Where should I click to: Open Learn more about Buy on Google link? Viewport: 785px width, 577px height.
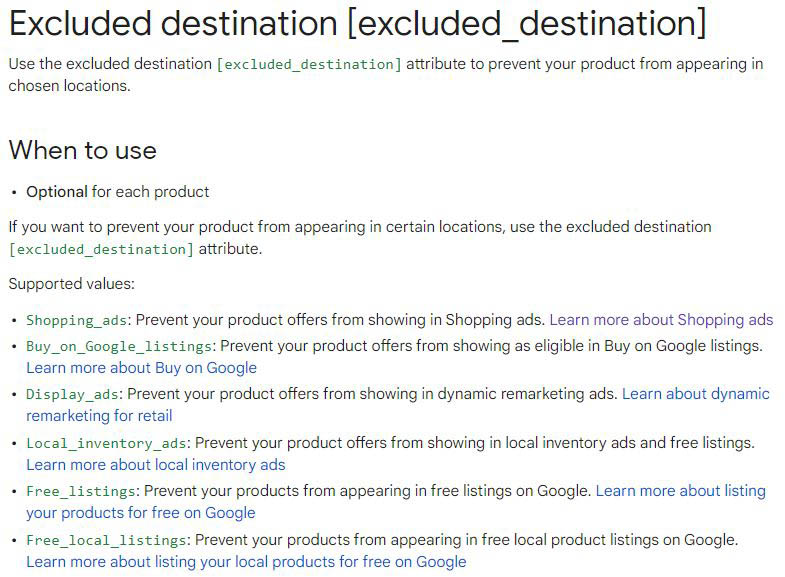pos(141,368)
